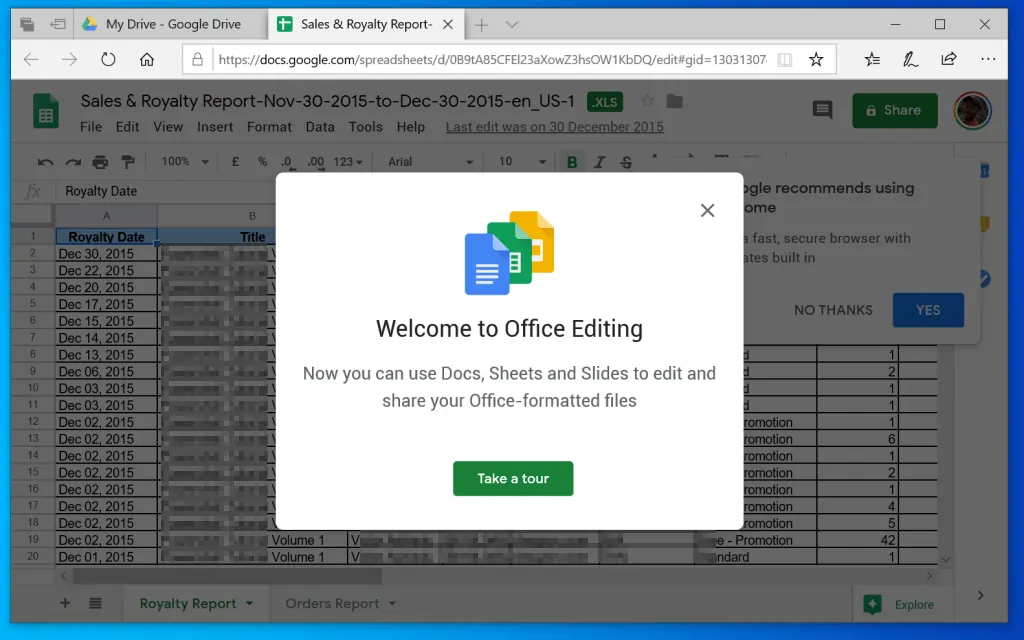Toggle italic formatting
This screenshot has height=640, width=1024.
tap(598, 161)
